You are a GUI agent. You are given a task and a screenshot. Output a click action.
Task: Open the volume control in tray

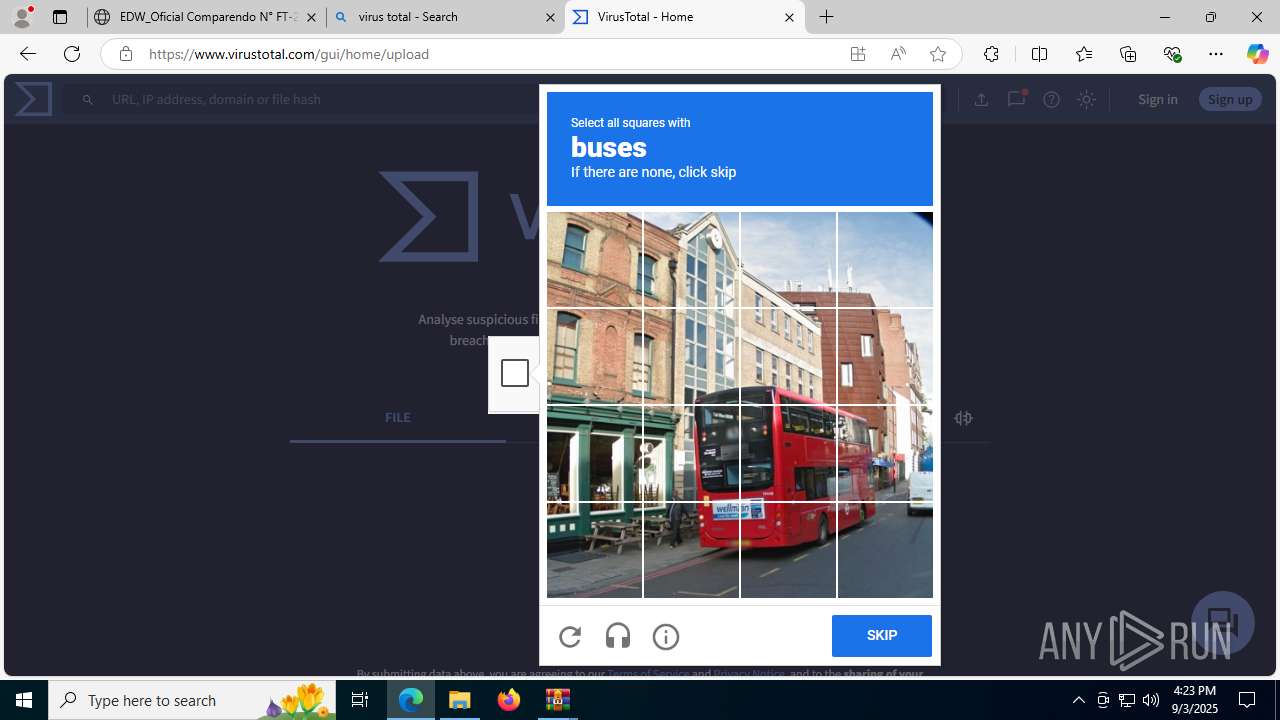coord(1151,700)
